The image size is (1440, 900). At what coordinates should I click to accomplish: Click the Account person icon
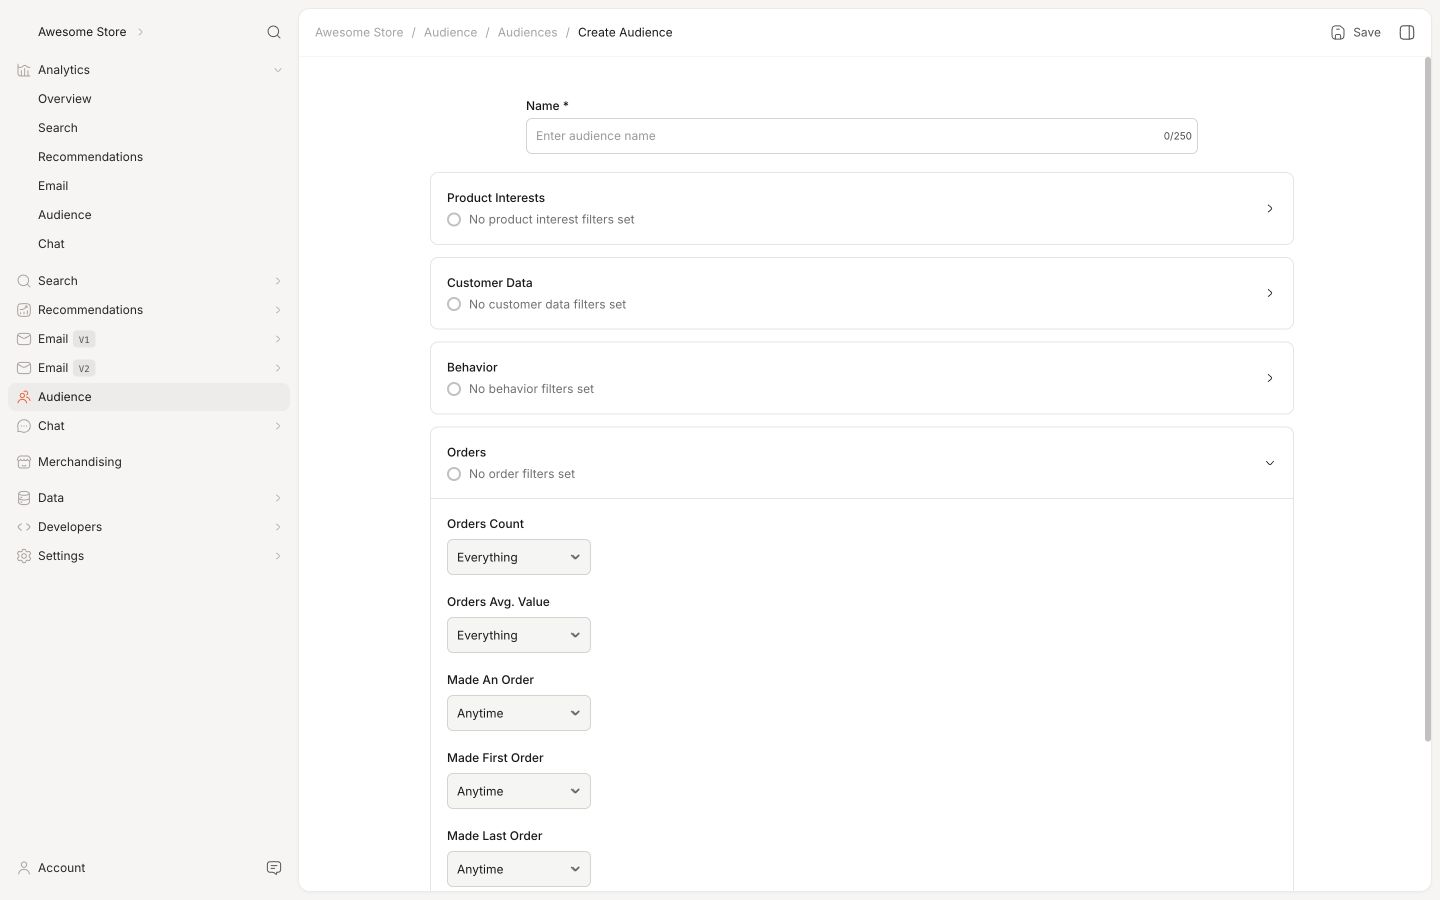coord(24,868)
